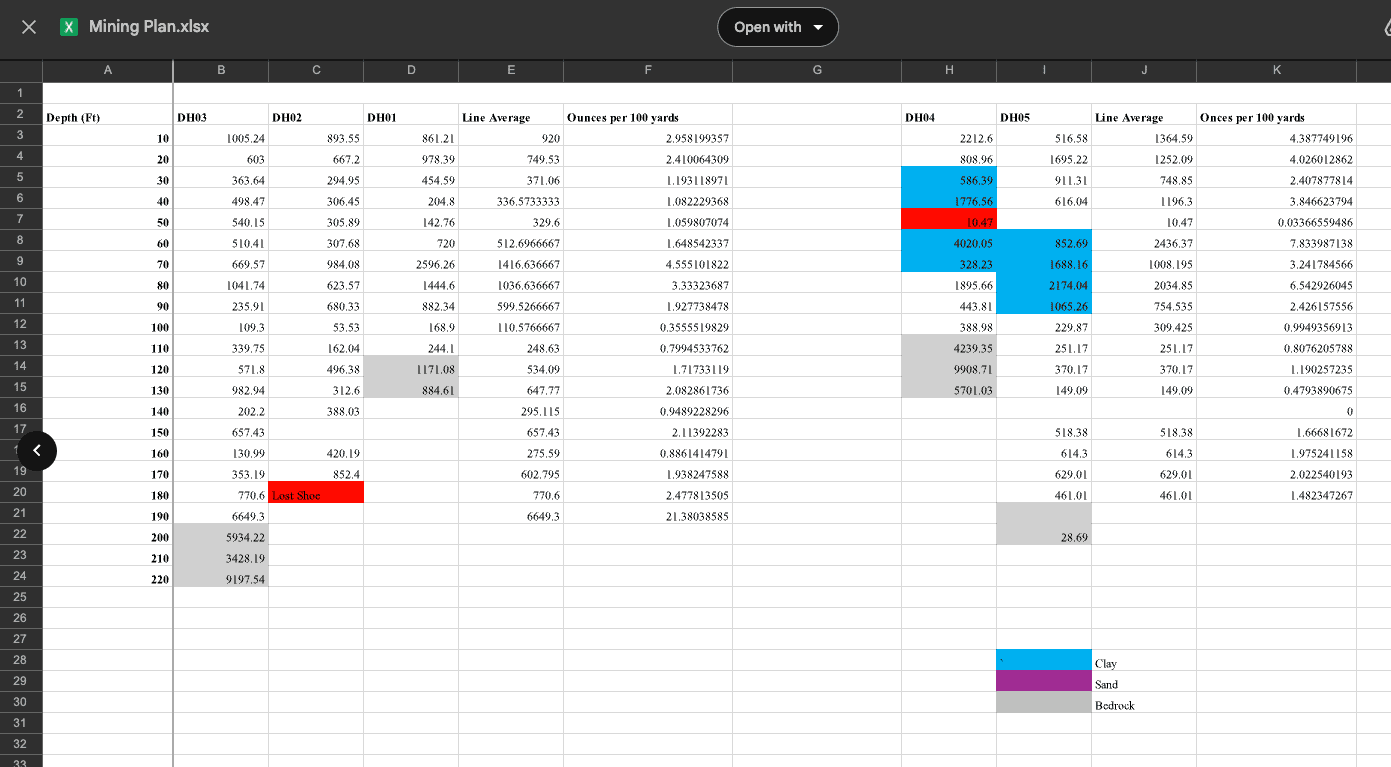Select column K header
This screenshot has width=1391, height=767.
[x=1276, y=70]
